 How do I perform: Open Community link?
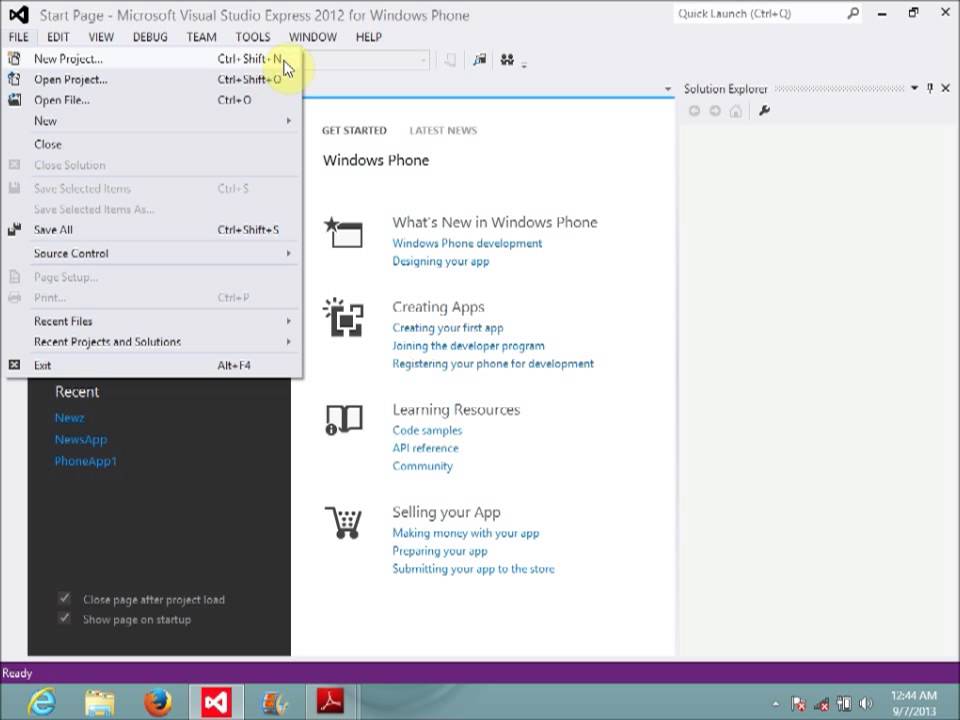(422, 466)
